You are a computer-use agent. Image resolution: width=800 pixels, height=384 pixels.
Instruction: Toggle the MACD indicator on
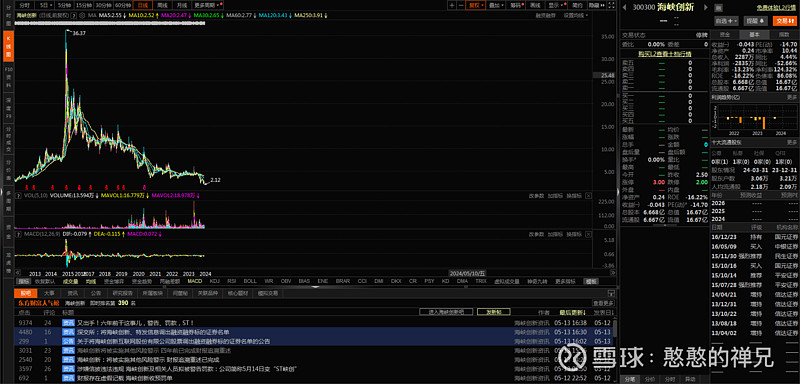tap(194, 281)
